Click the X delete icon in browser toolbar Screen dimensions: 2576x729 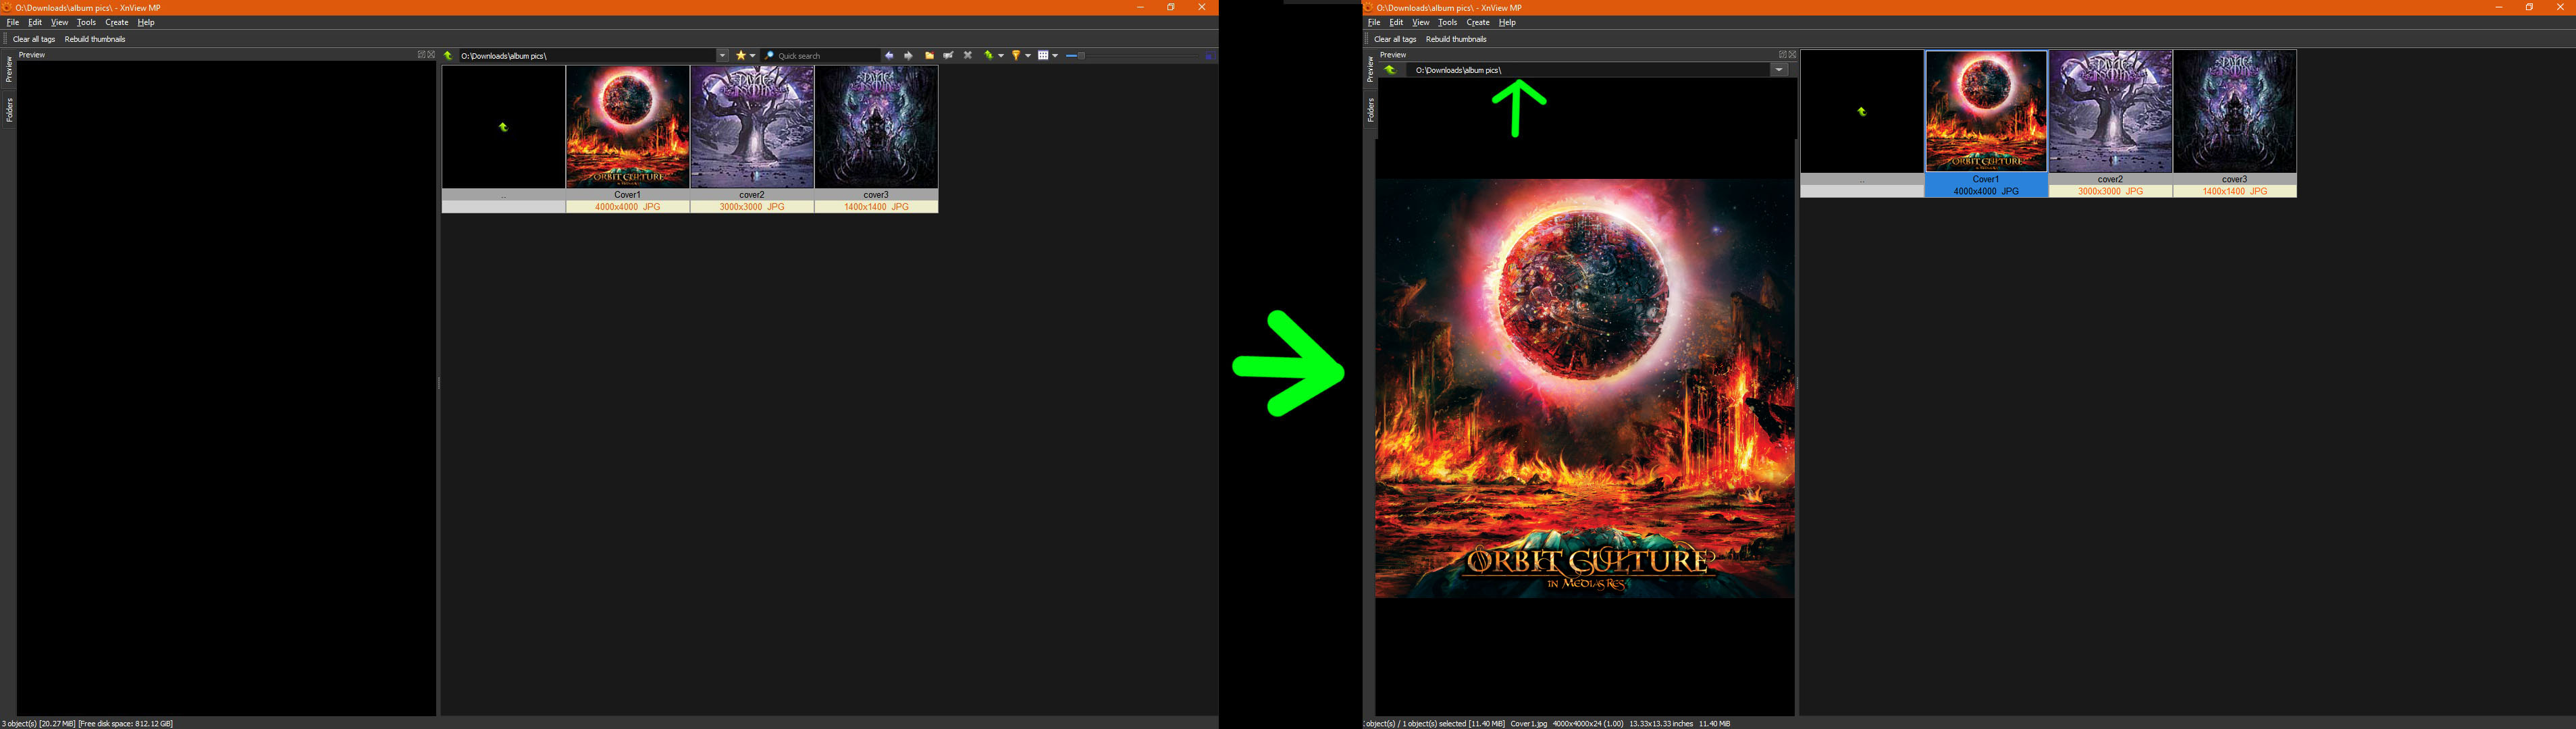968,56
